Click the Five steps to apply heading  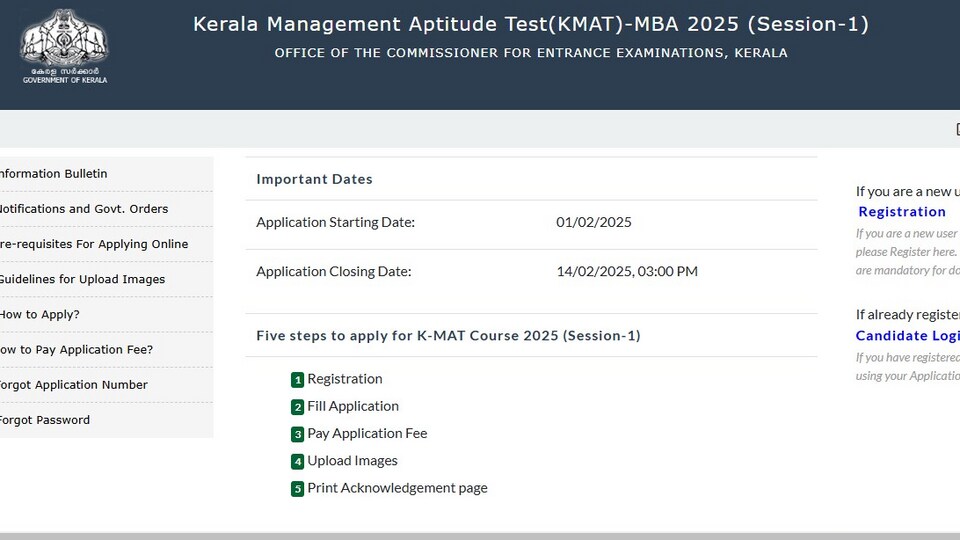pyautogui.click(x=448, y=336)
